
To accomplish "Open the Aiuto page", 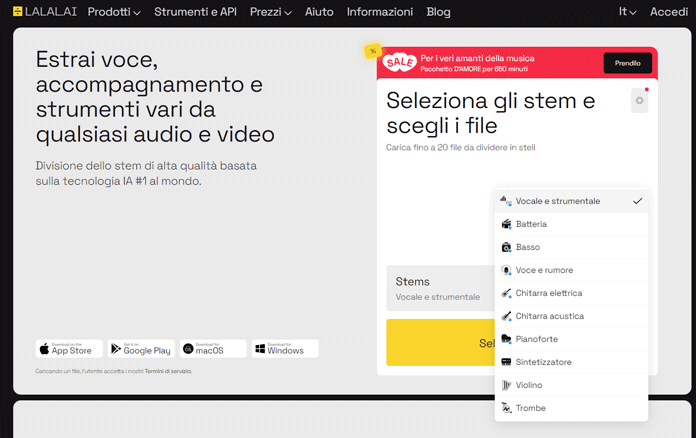I will [319, 12].
